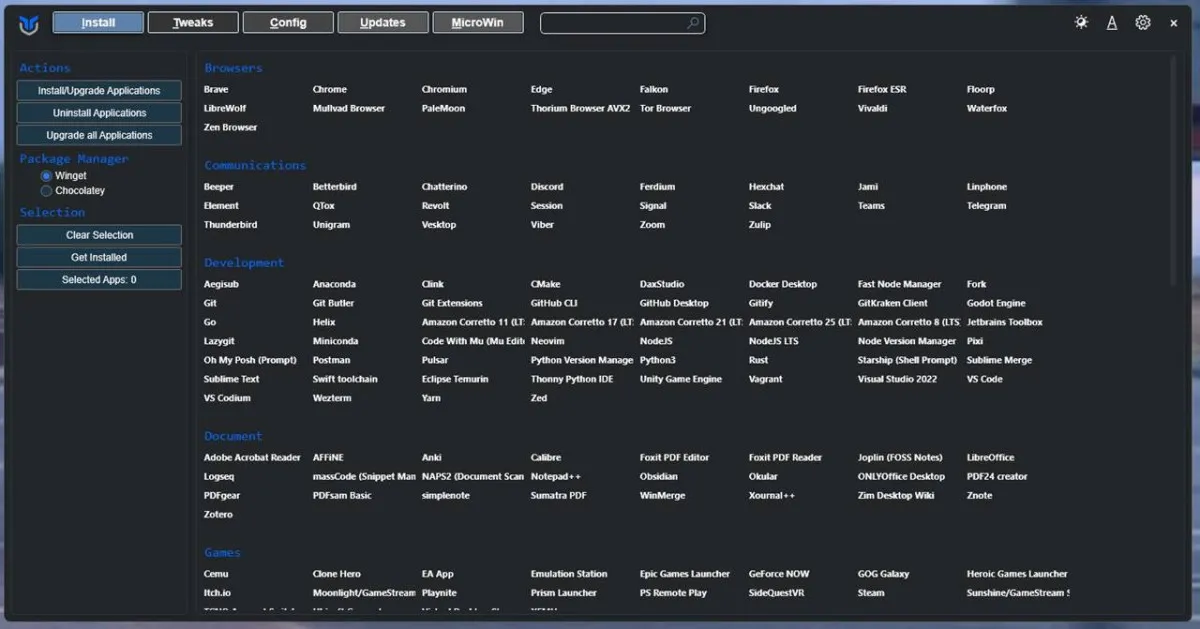Close the window with the X icon

1174,23
